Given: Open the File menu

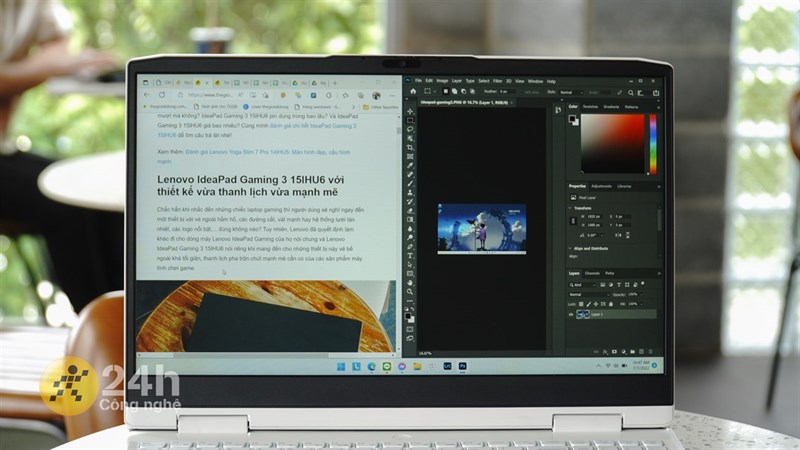Looking at the screenshot, I should pos(418,81).
